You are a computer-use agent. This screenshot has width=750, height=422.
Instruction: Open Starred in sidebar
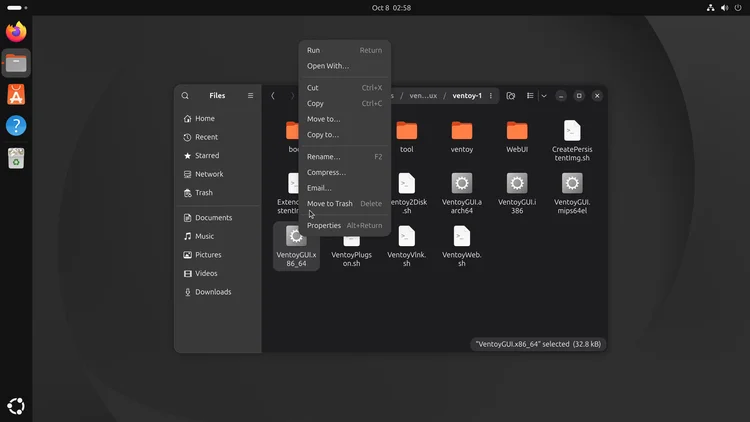coord(218,155)
